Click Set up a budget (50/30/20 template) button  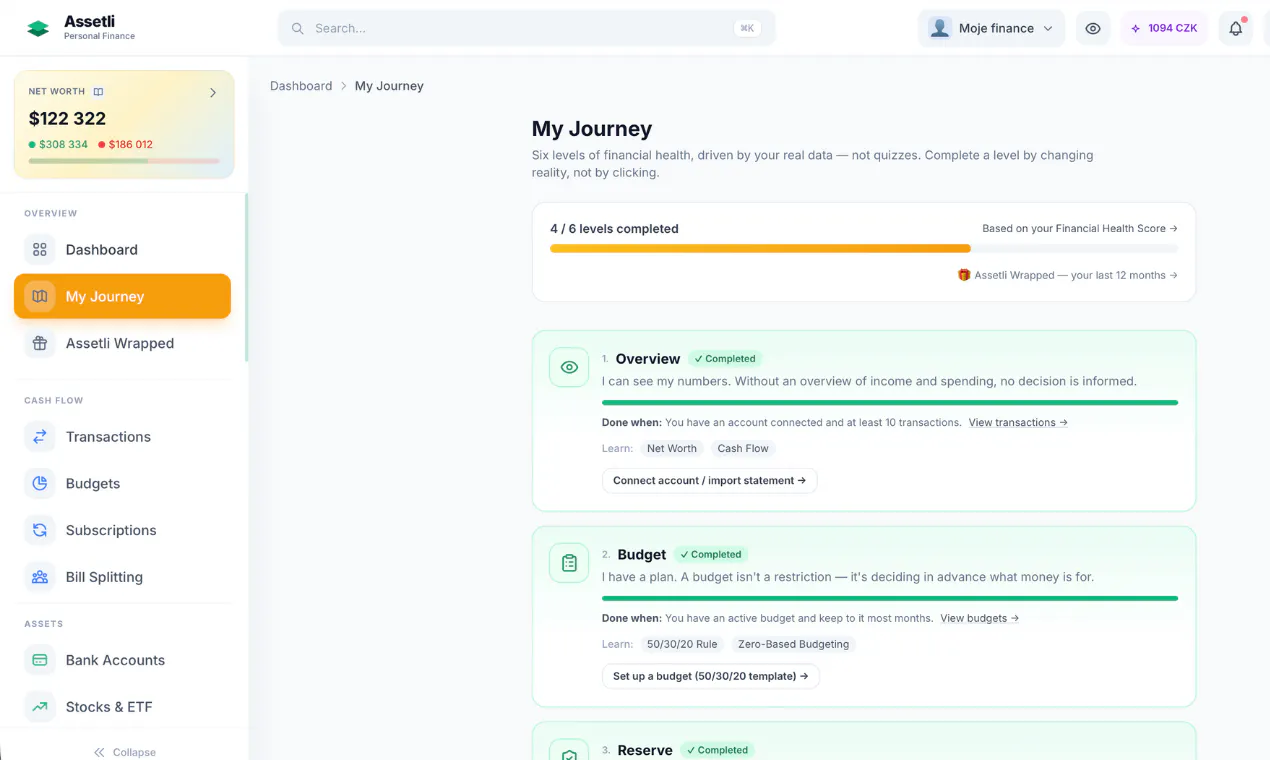click(x=711, y=677)
